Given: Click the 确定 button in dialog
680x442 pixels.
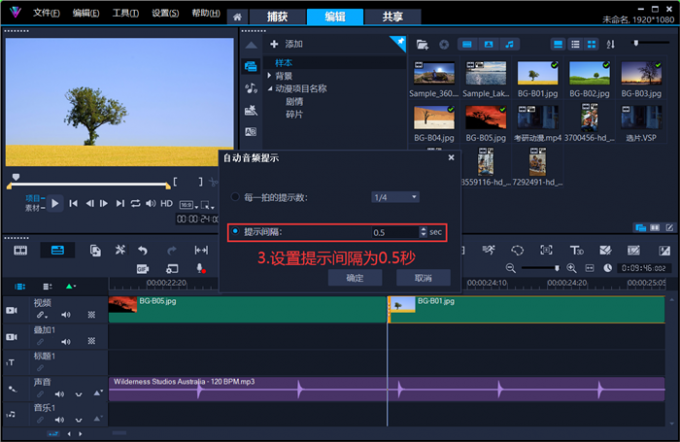Looking at the screenshot, I should pyautogui.click(x=355, y=278).
